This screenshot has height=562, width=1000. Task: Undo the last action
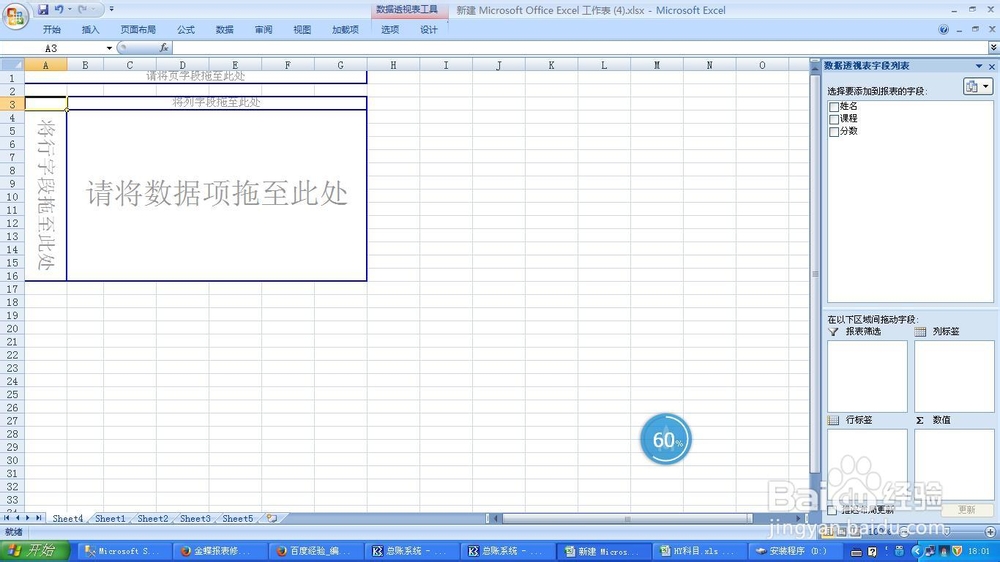pyautogui.click(x=59, y=10)
